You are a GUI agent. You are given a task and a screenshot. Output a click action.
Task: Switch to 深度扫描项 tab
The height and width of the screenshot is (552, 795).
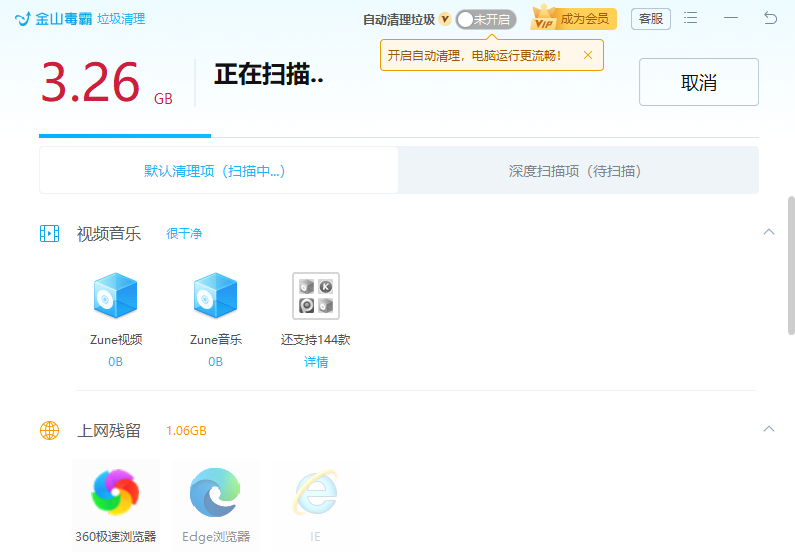[577, 171]
